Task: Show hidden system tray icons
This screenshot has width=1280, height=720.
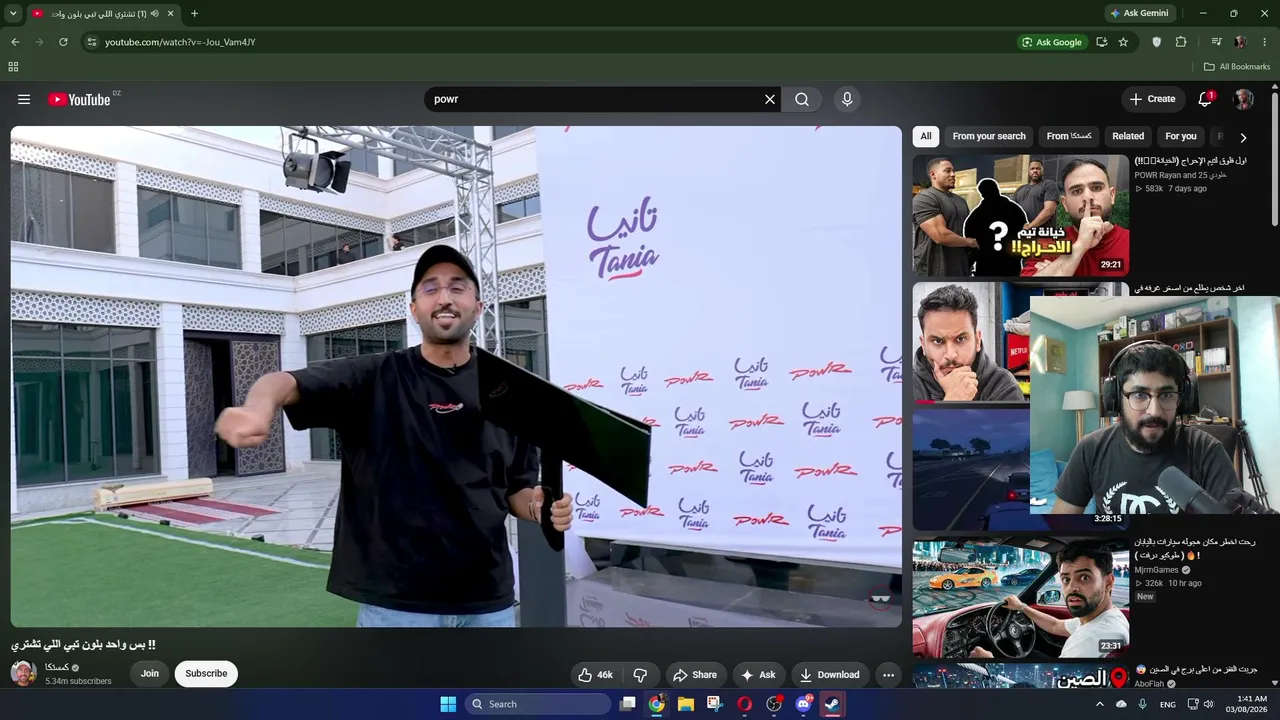Action: coord(1100,704)
